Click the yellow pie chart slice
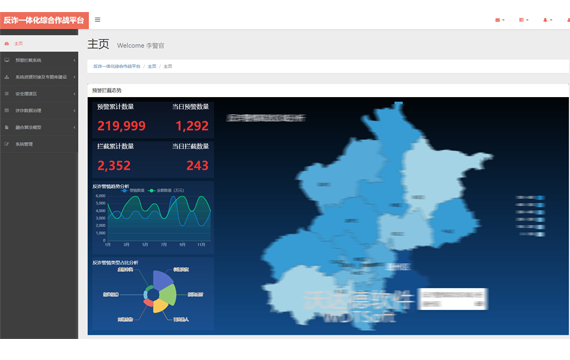The height and width of the screenshot is (360, 570). (x=160, y=305)
